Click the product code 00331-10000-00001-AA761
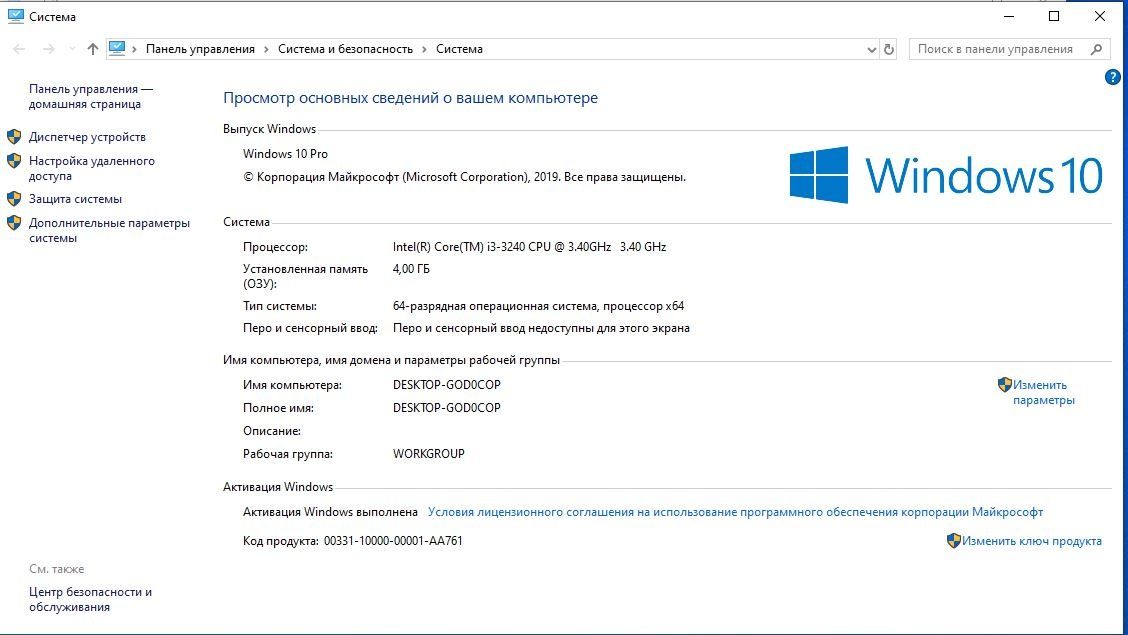Image resolution: width=1128 pixels, height=635 pixels. pyautogui.click(x=393, y=541)
